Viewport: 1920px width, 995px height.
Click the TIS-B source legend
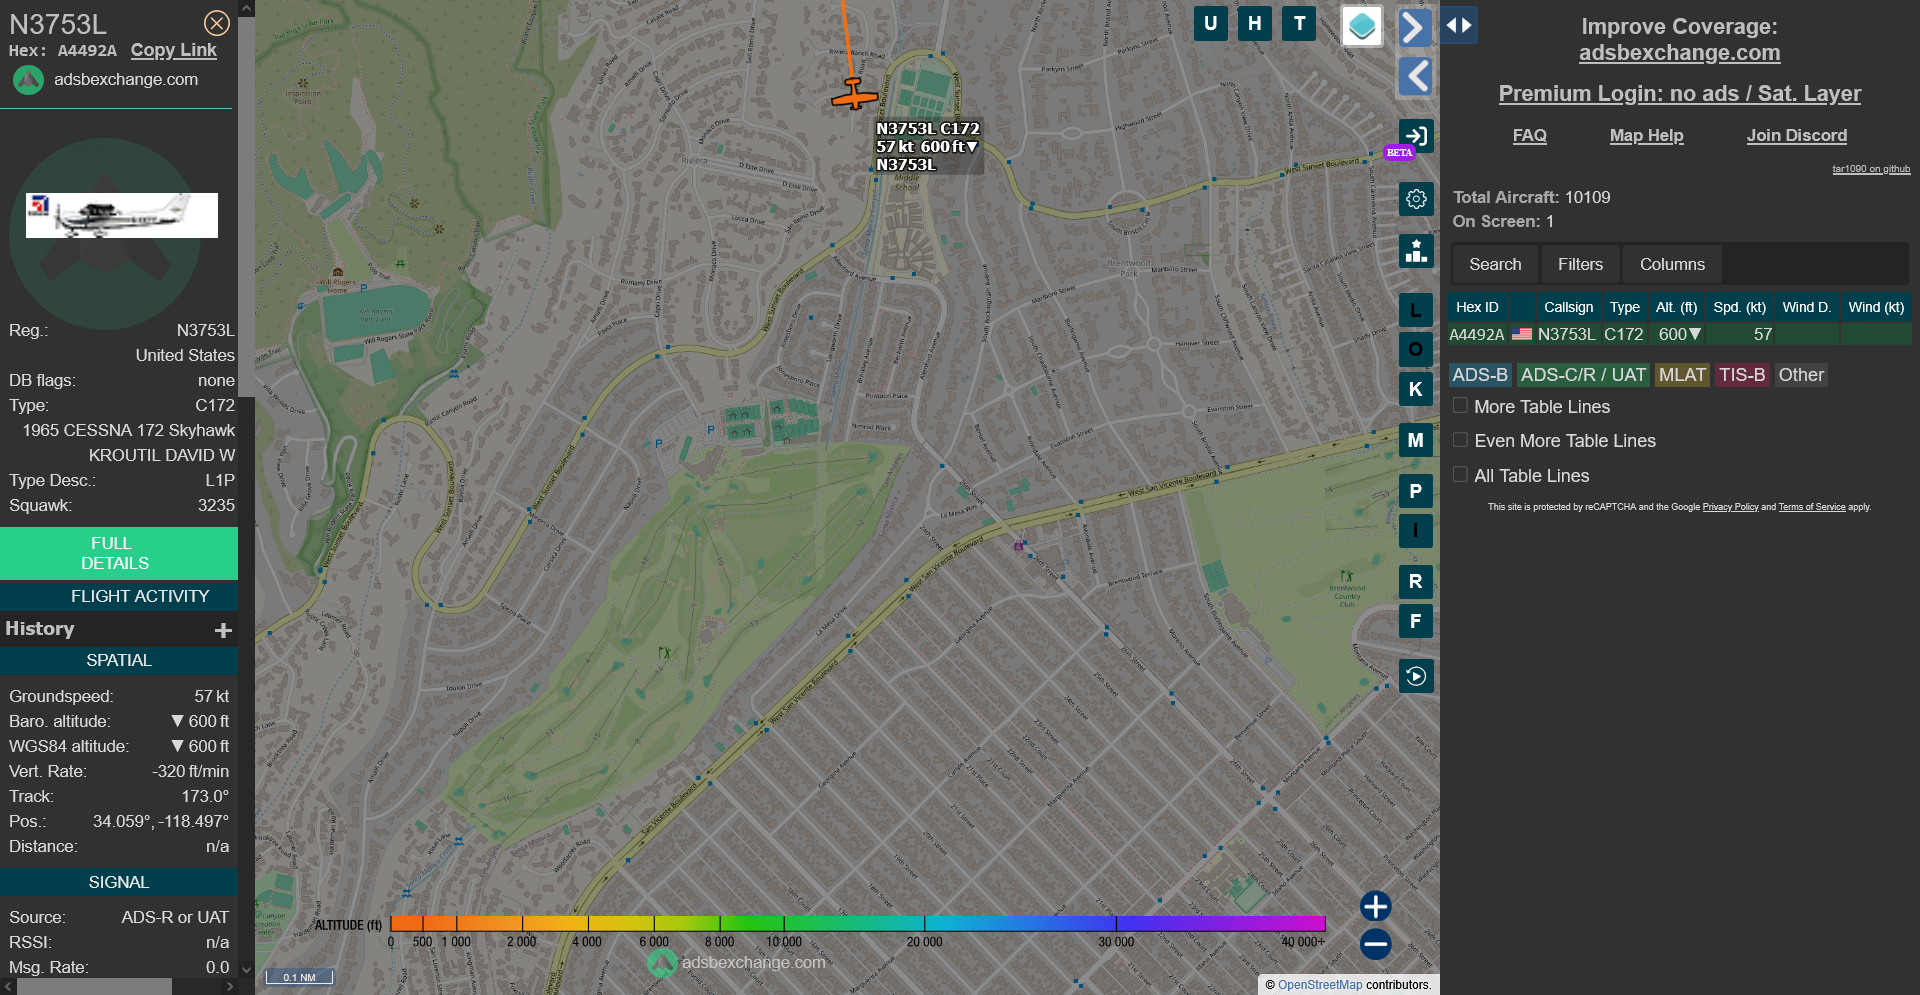coord(1742,375)
